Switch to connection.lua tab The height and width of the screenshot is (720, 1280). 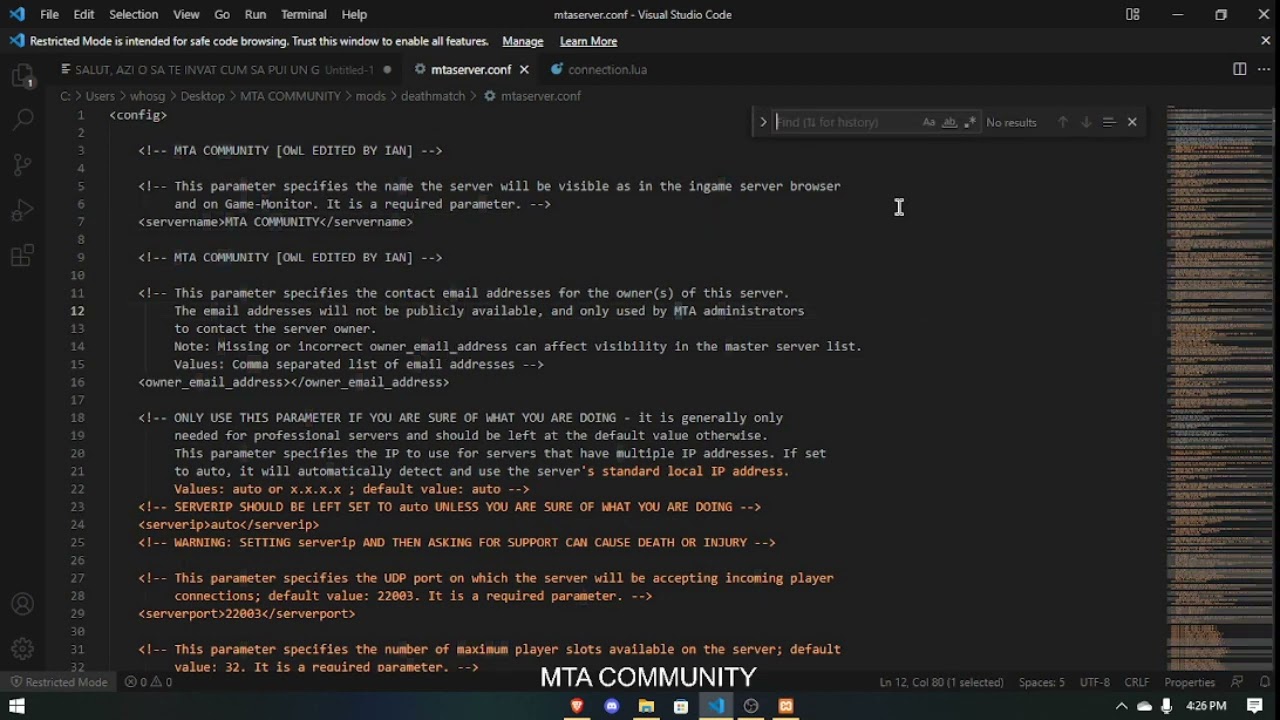[x=598, y=70]
